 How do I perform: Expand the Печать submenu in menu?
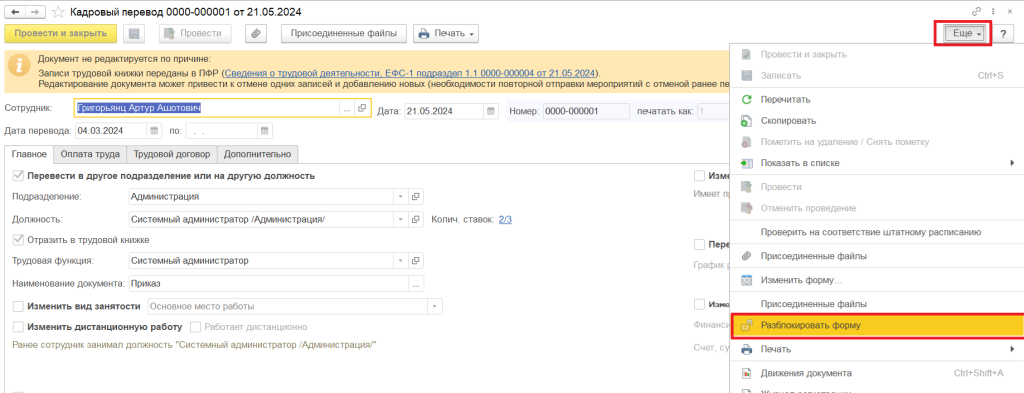tap(1012, 349)
